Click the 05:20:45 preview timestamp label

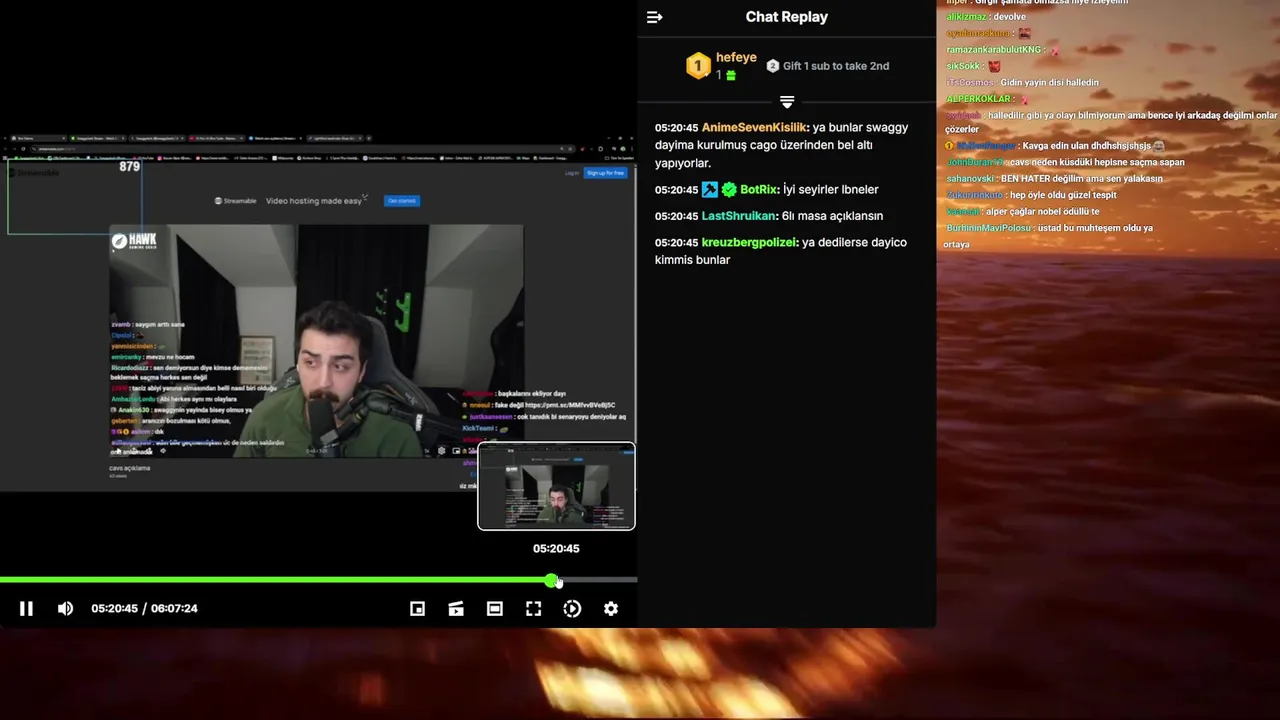pyautogui.click(x=556, y=548)
